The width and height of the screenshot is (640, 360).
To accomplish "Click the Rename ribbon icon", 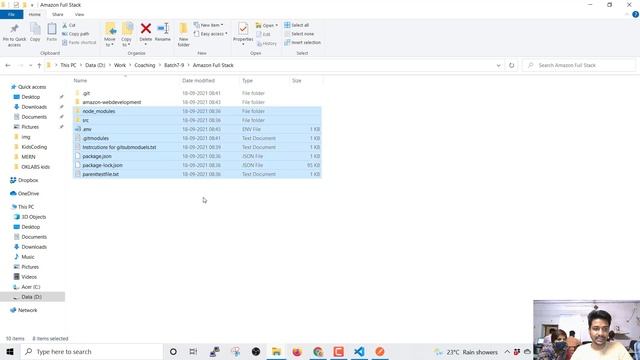I will pyautogui.click(x=163, y=33).
